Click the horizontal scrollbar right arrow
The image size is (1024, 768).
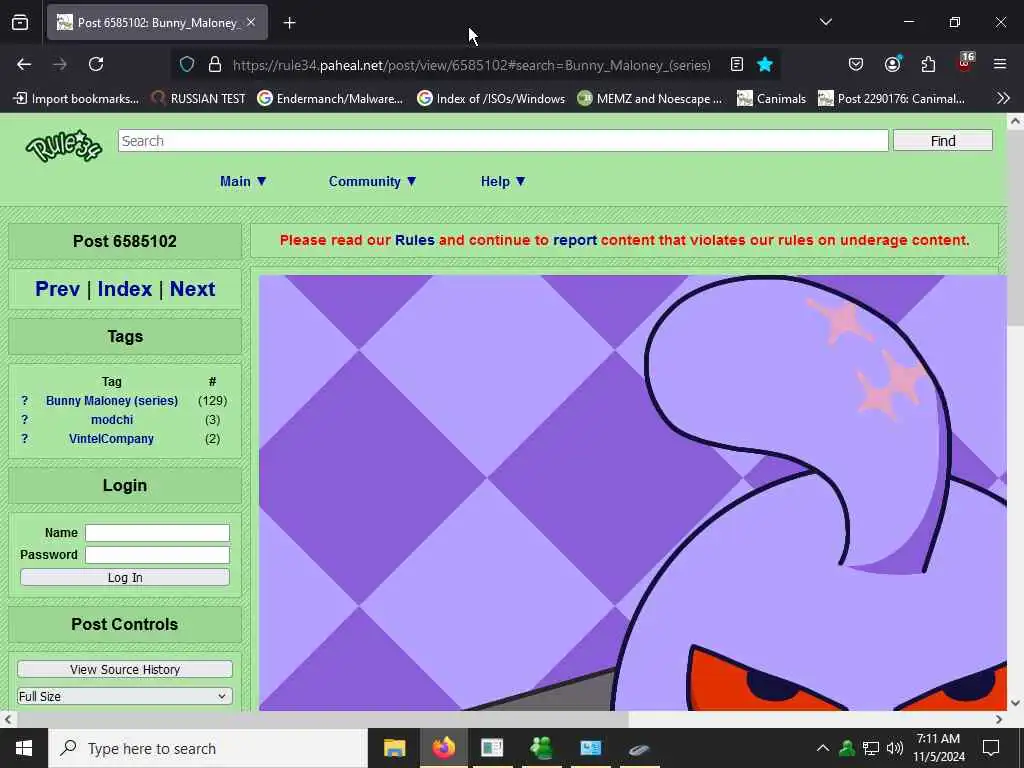(x=999, y=719)
